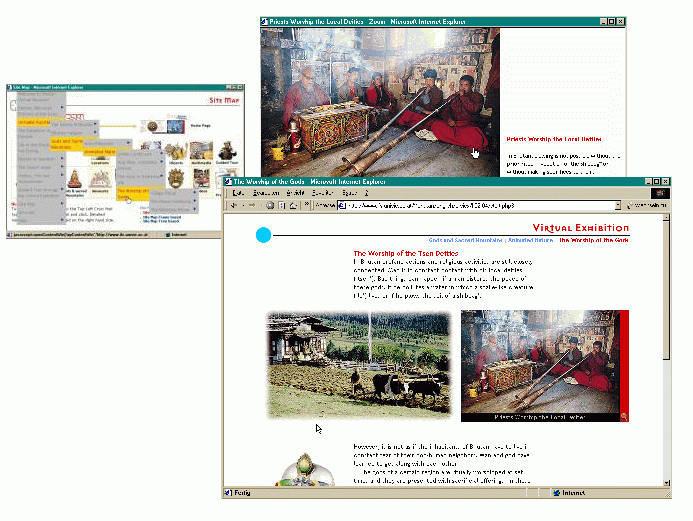Click the Back arrow in the front browser toolbar
This screenshot has height=521, width=693.
(x=234, y=205)
